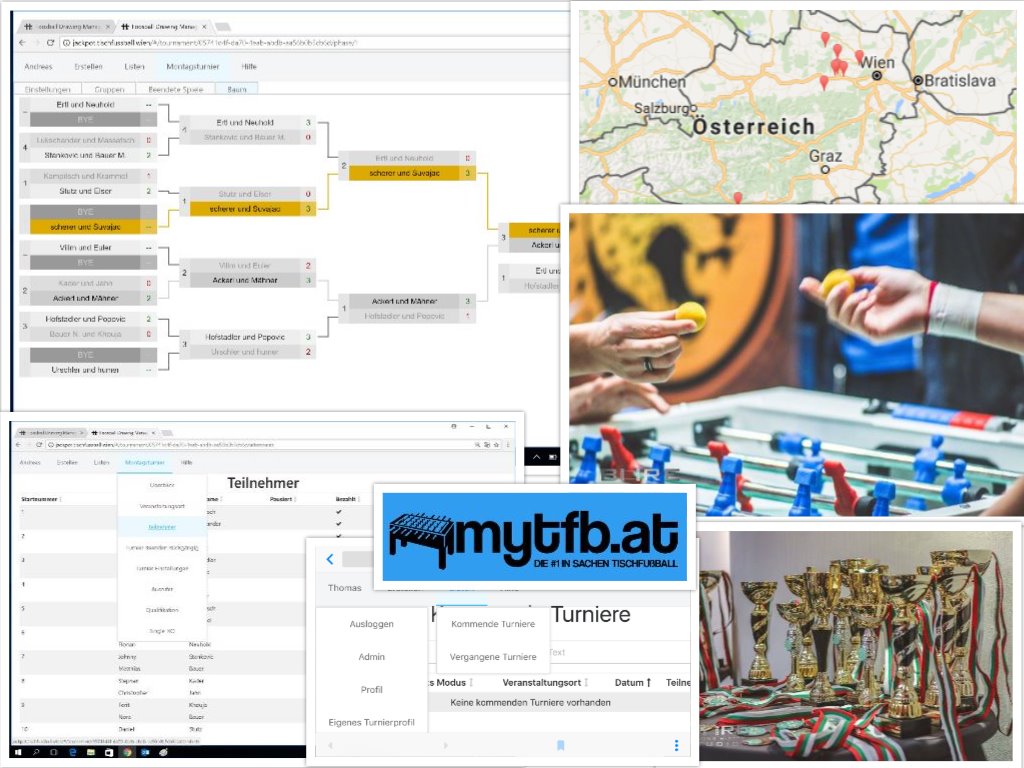Open Chrome icon in the taskbar
1024x768 pixels.
pyautogui.click(x=127, y=752)
